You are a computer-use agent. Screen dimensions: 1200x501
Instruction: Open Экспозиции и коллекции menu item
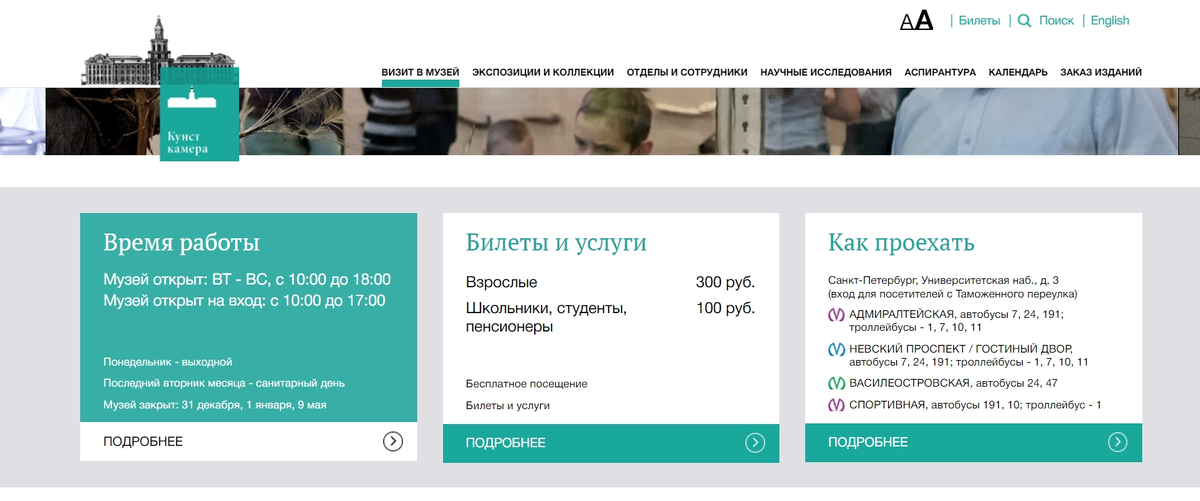pyautogui.click(x=543, y=72)
